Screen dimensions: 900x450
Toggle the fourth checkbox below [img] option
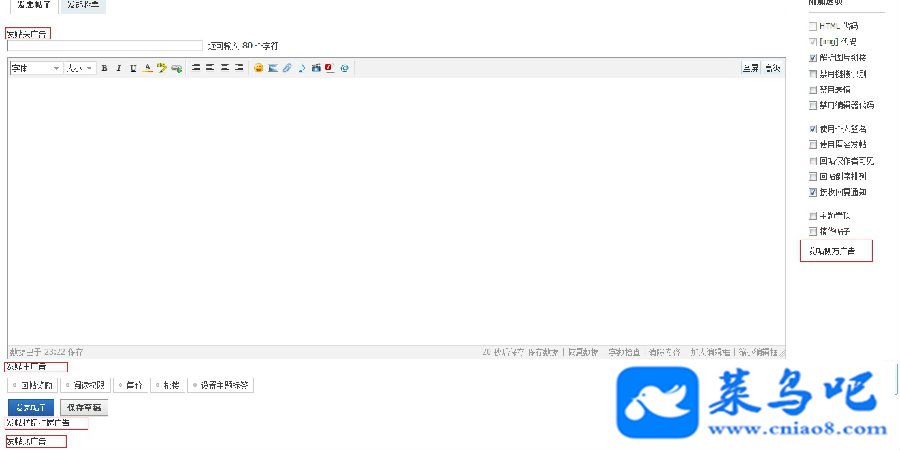point(812,74)
